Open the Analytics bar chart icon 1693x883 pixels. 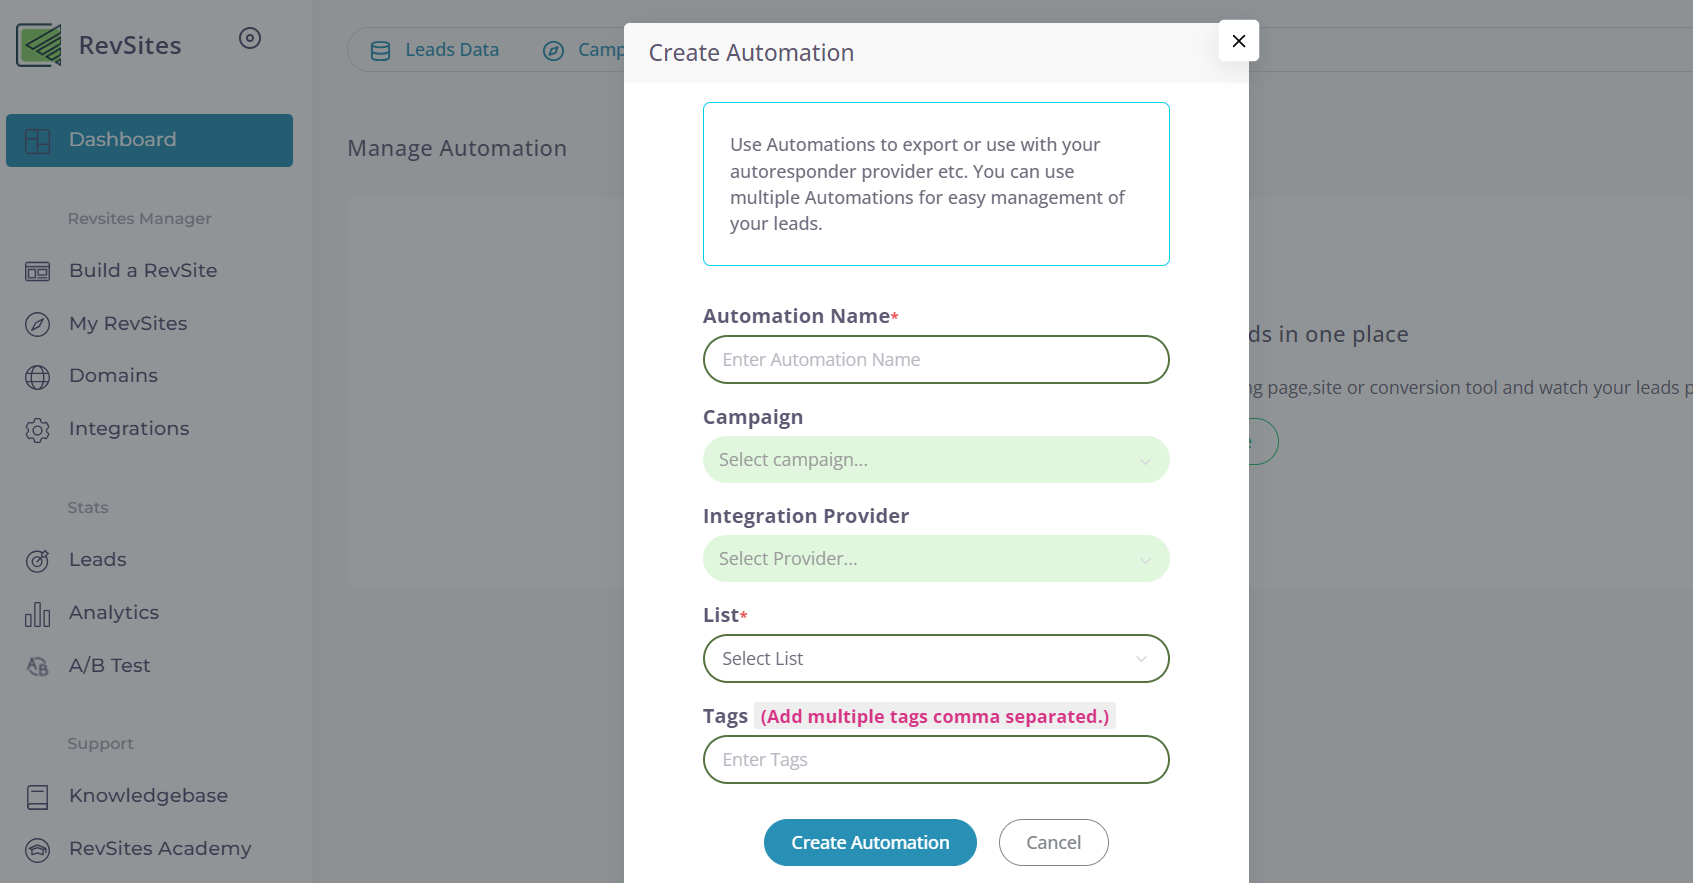38,614
